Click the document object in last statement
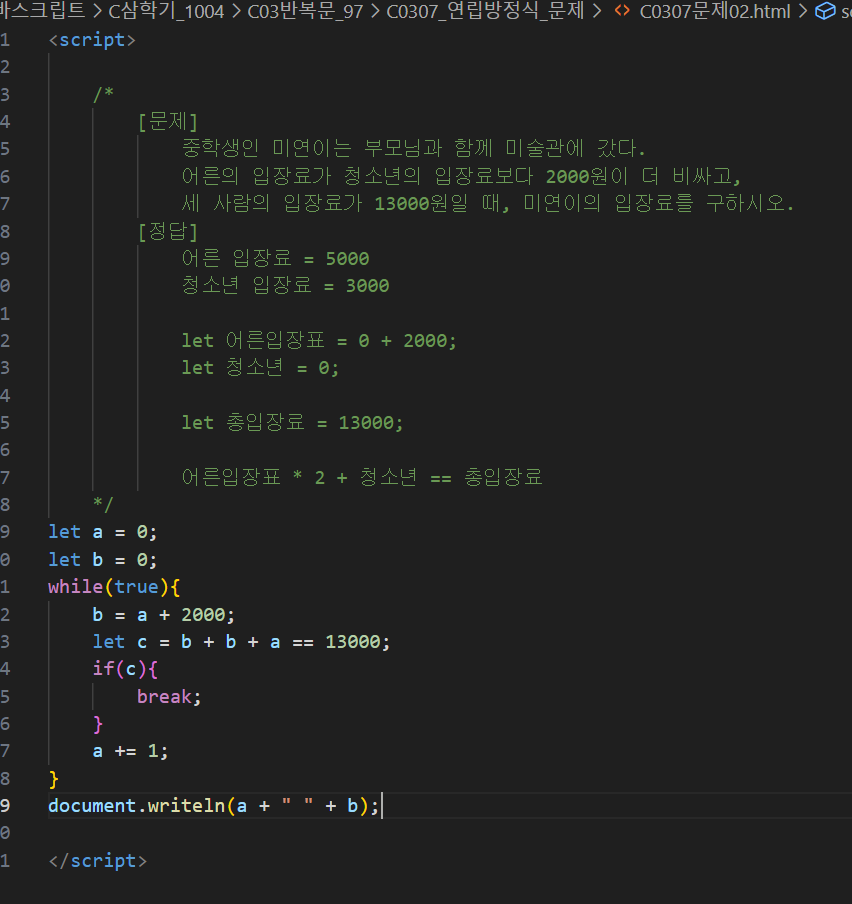852x904 pixels. pos(92,806)
